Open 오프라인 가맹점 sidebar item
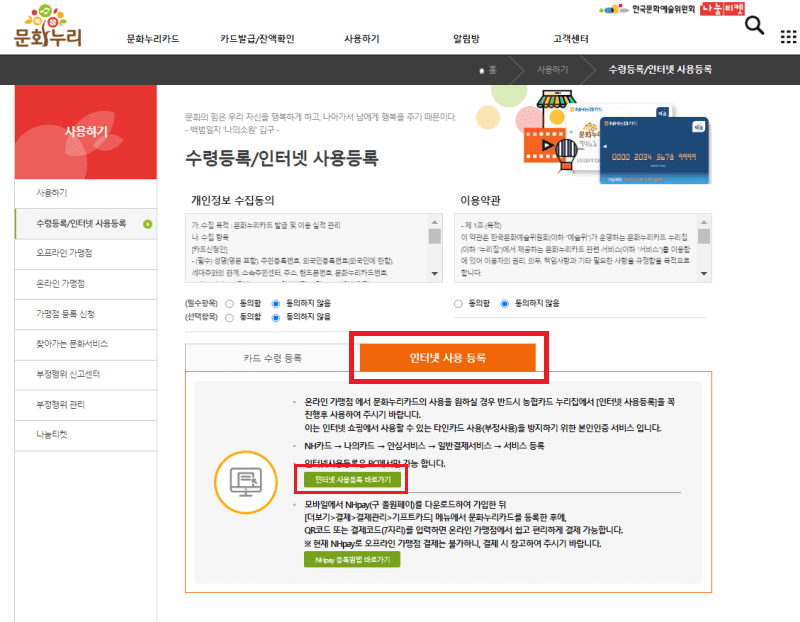This screenshot has width=800, height=622. point(86,253)
